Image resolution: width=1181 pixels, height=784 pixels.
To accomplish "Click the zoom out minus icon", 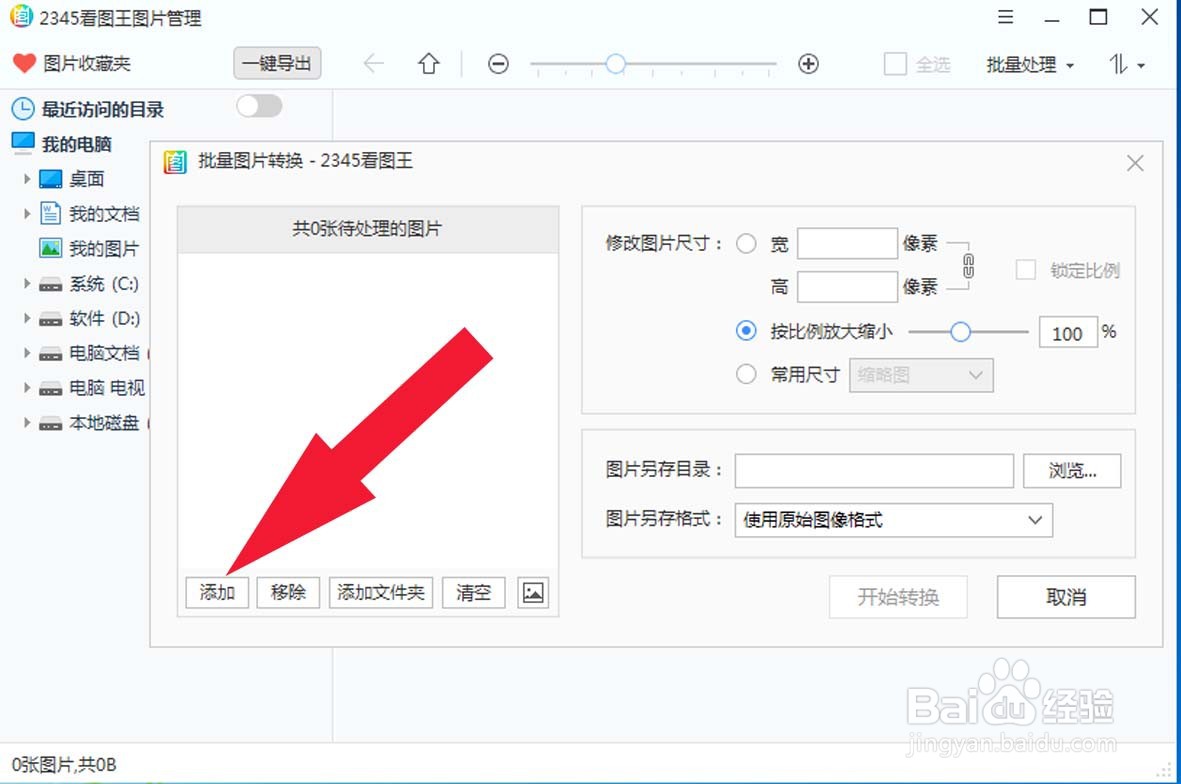I will click(498, 64).
